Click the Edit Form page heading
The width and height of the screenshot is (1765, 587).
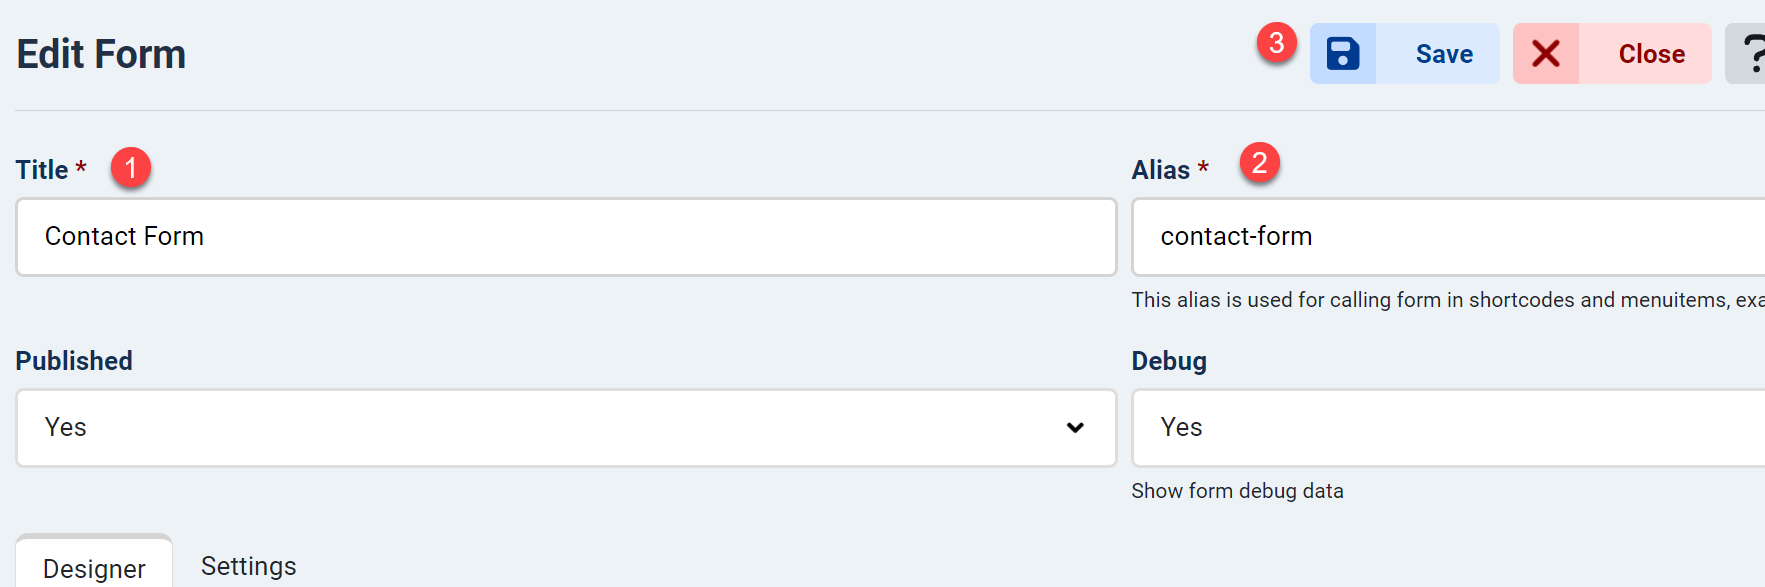coord(101,54)
